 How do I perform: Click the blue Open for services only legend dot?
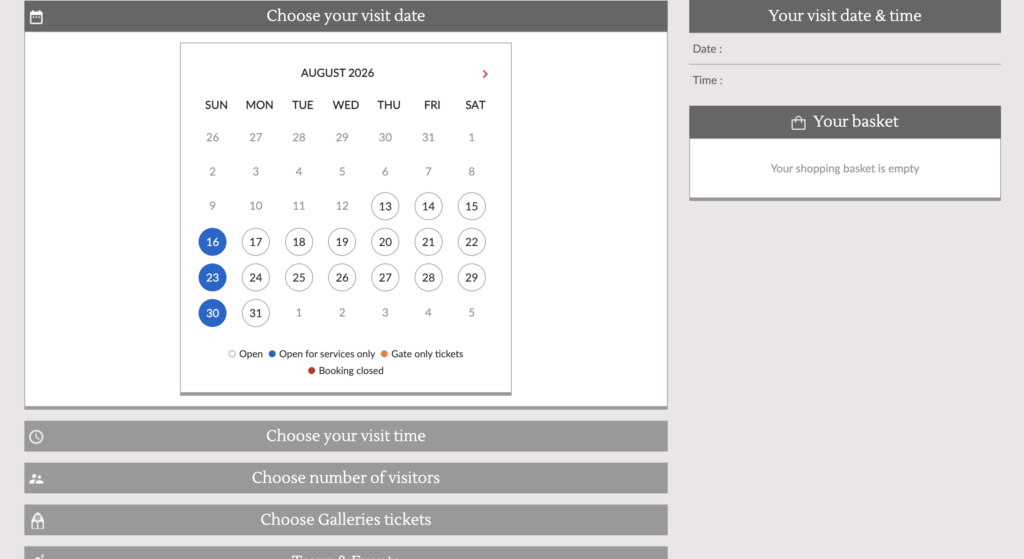click(x=272, y=354)
